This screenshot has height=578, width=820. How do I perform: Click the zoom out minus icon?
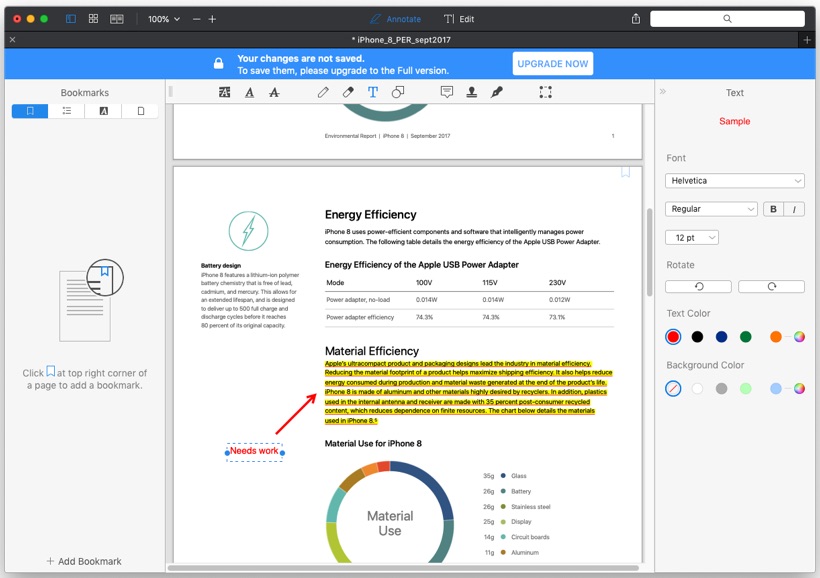click(197, 19)
